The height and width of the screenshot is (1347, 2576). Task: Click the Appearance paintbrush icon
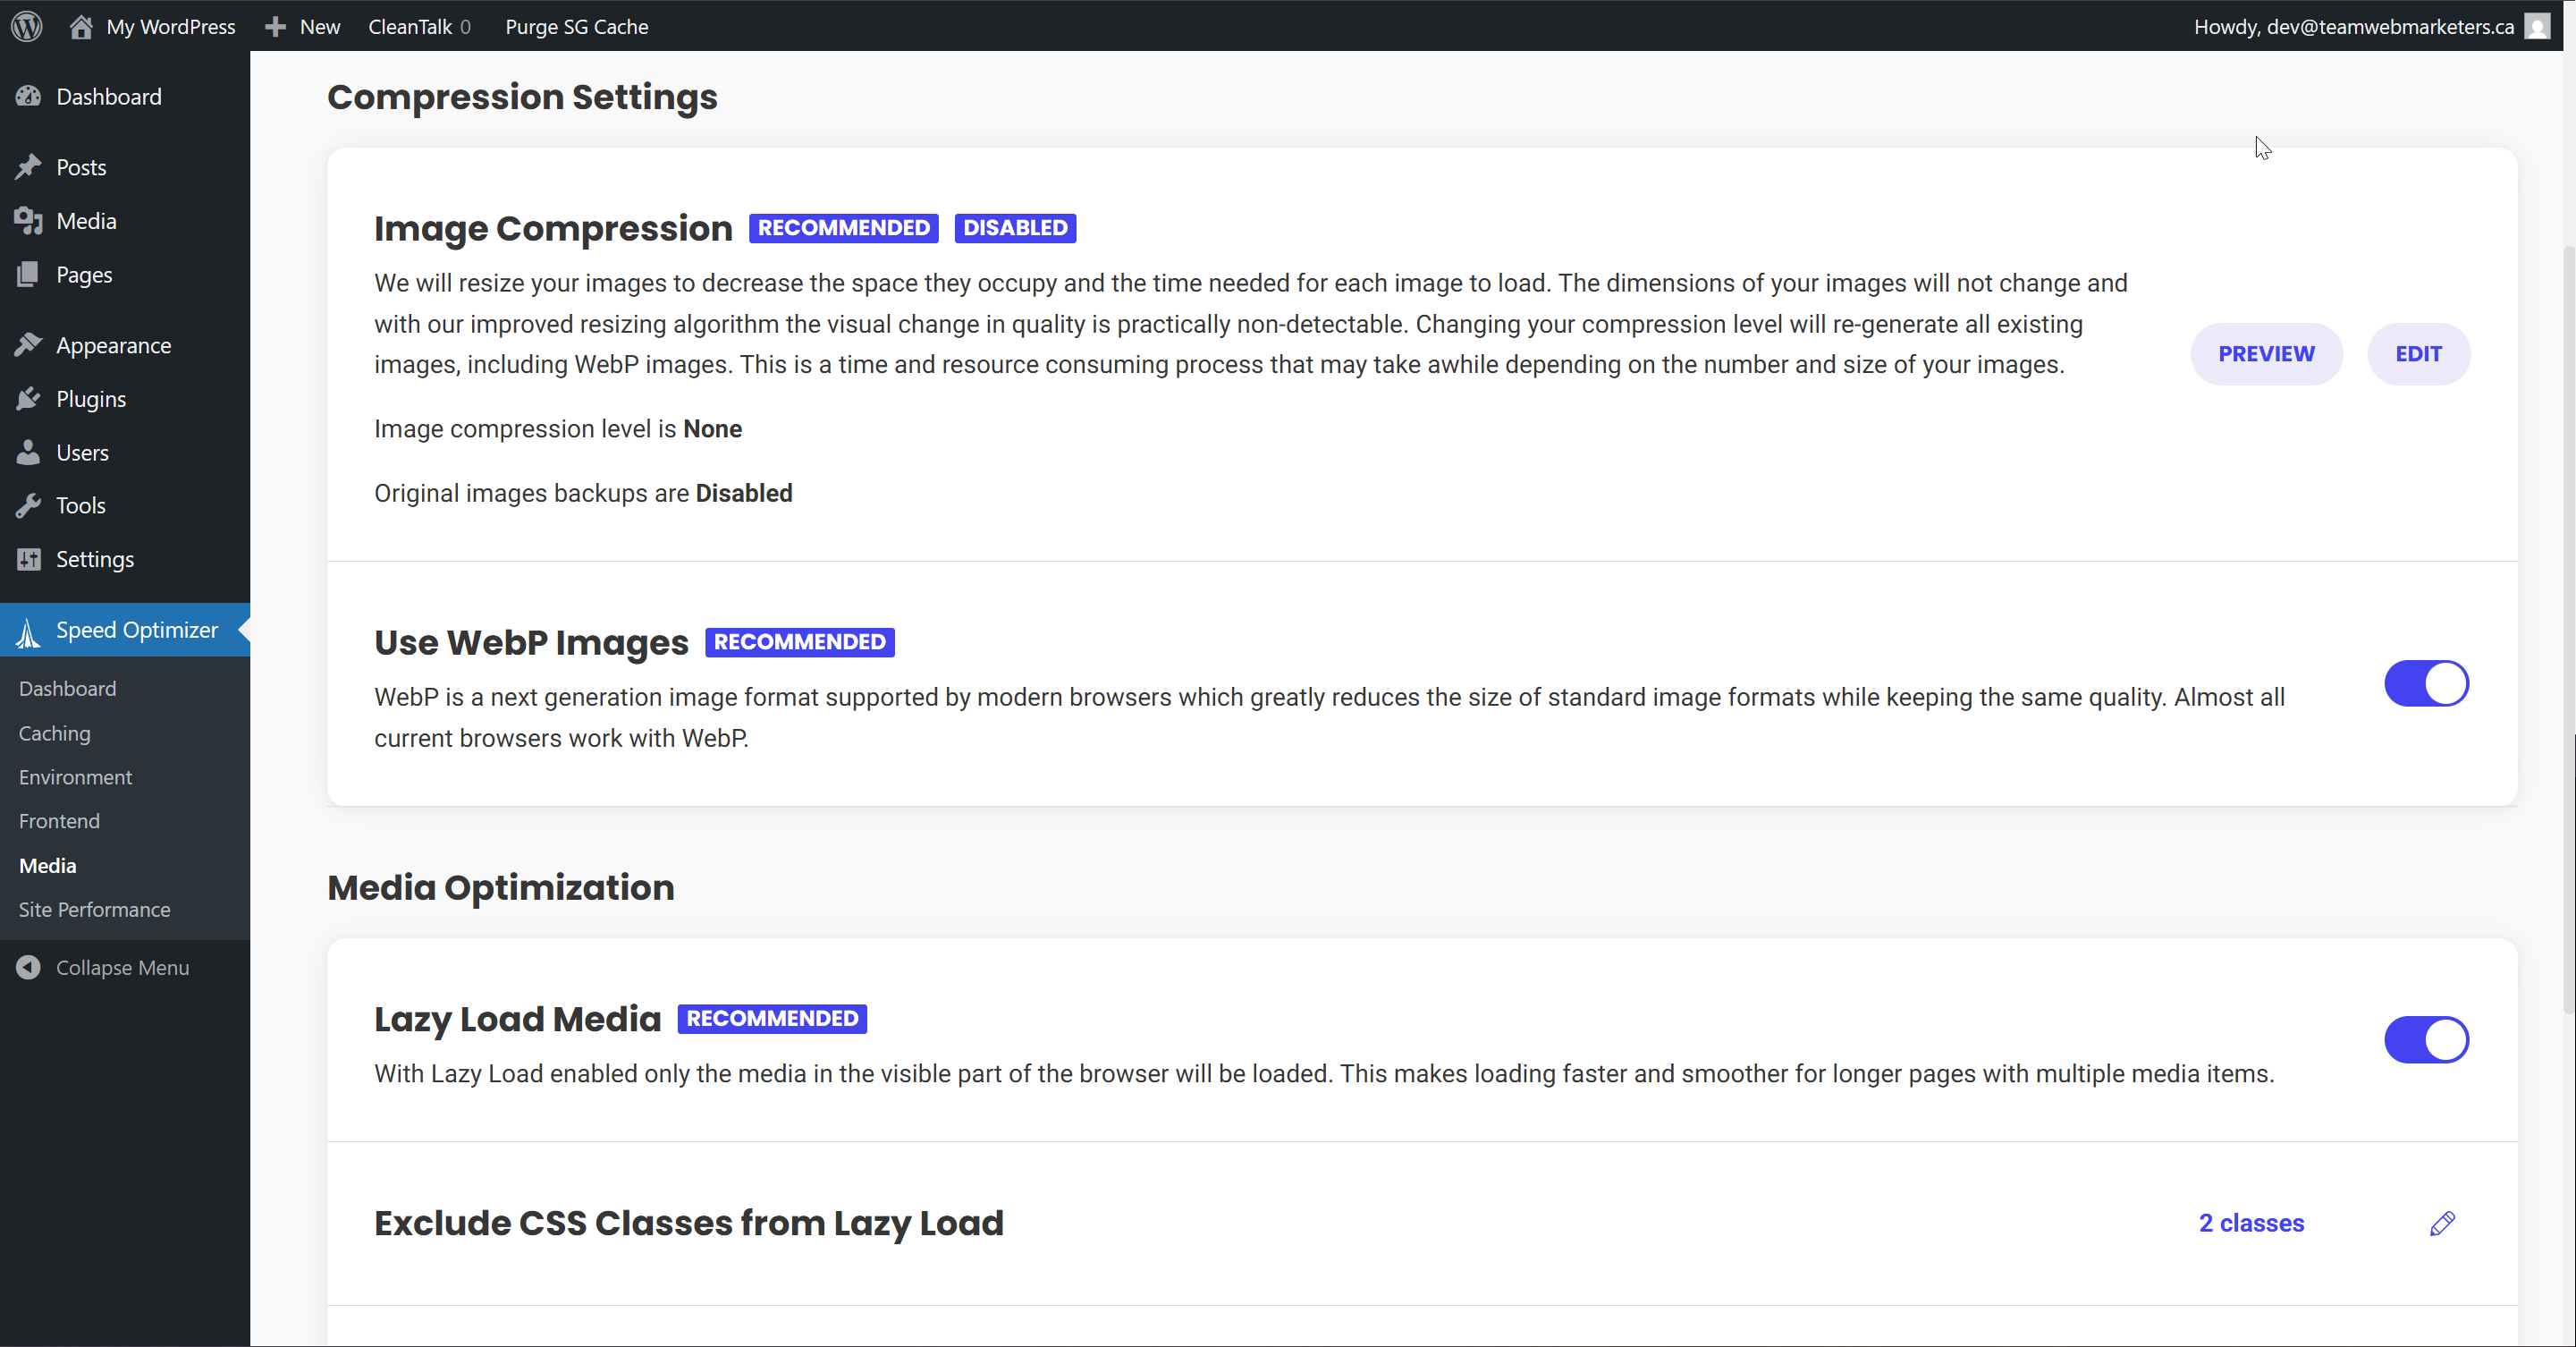point(29,345)
